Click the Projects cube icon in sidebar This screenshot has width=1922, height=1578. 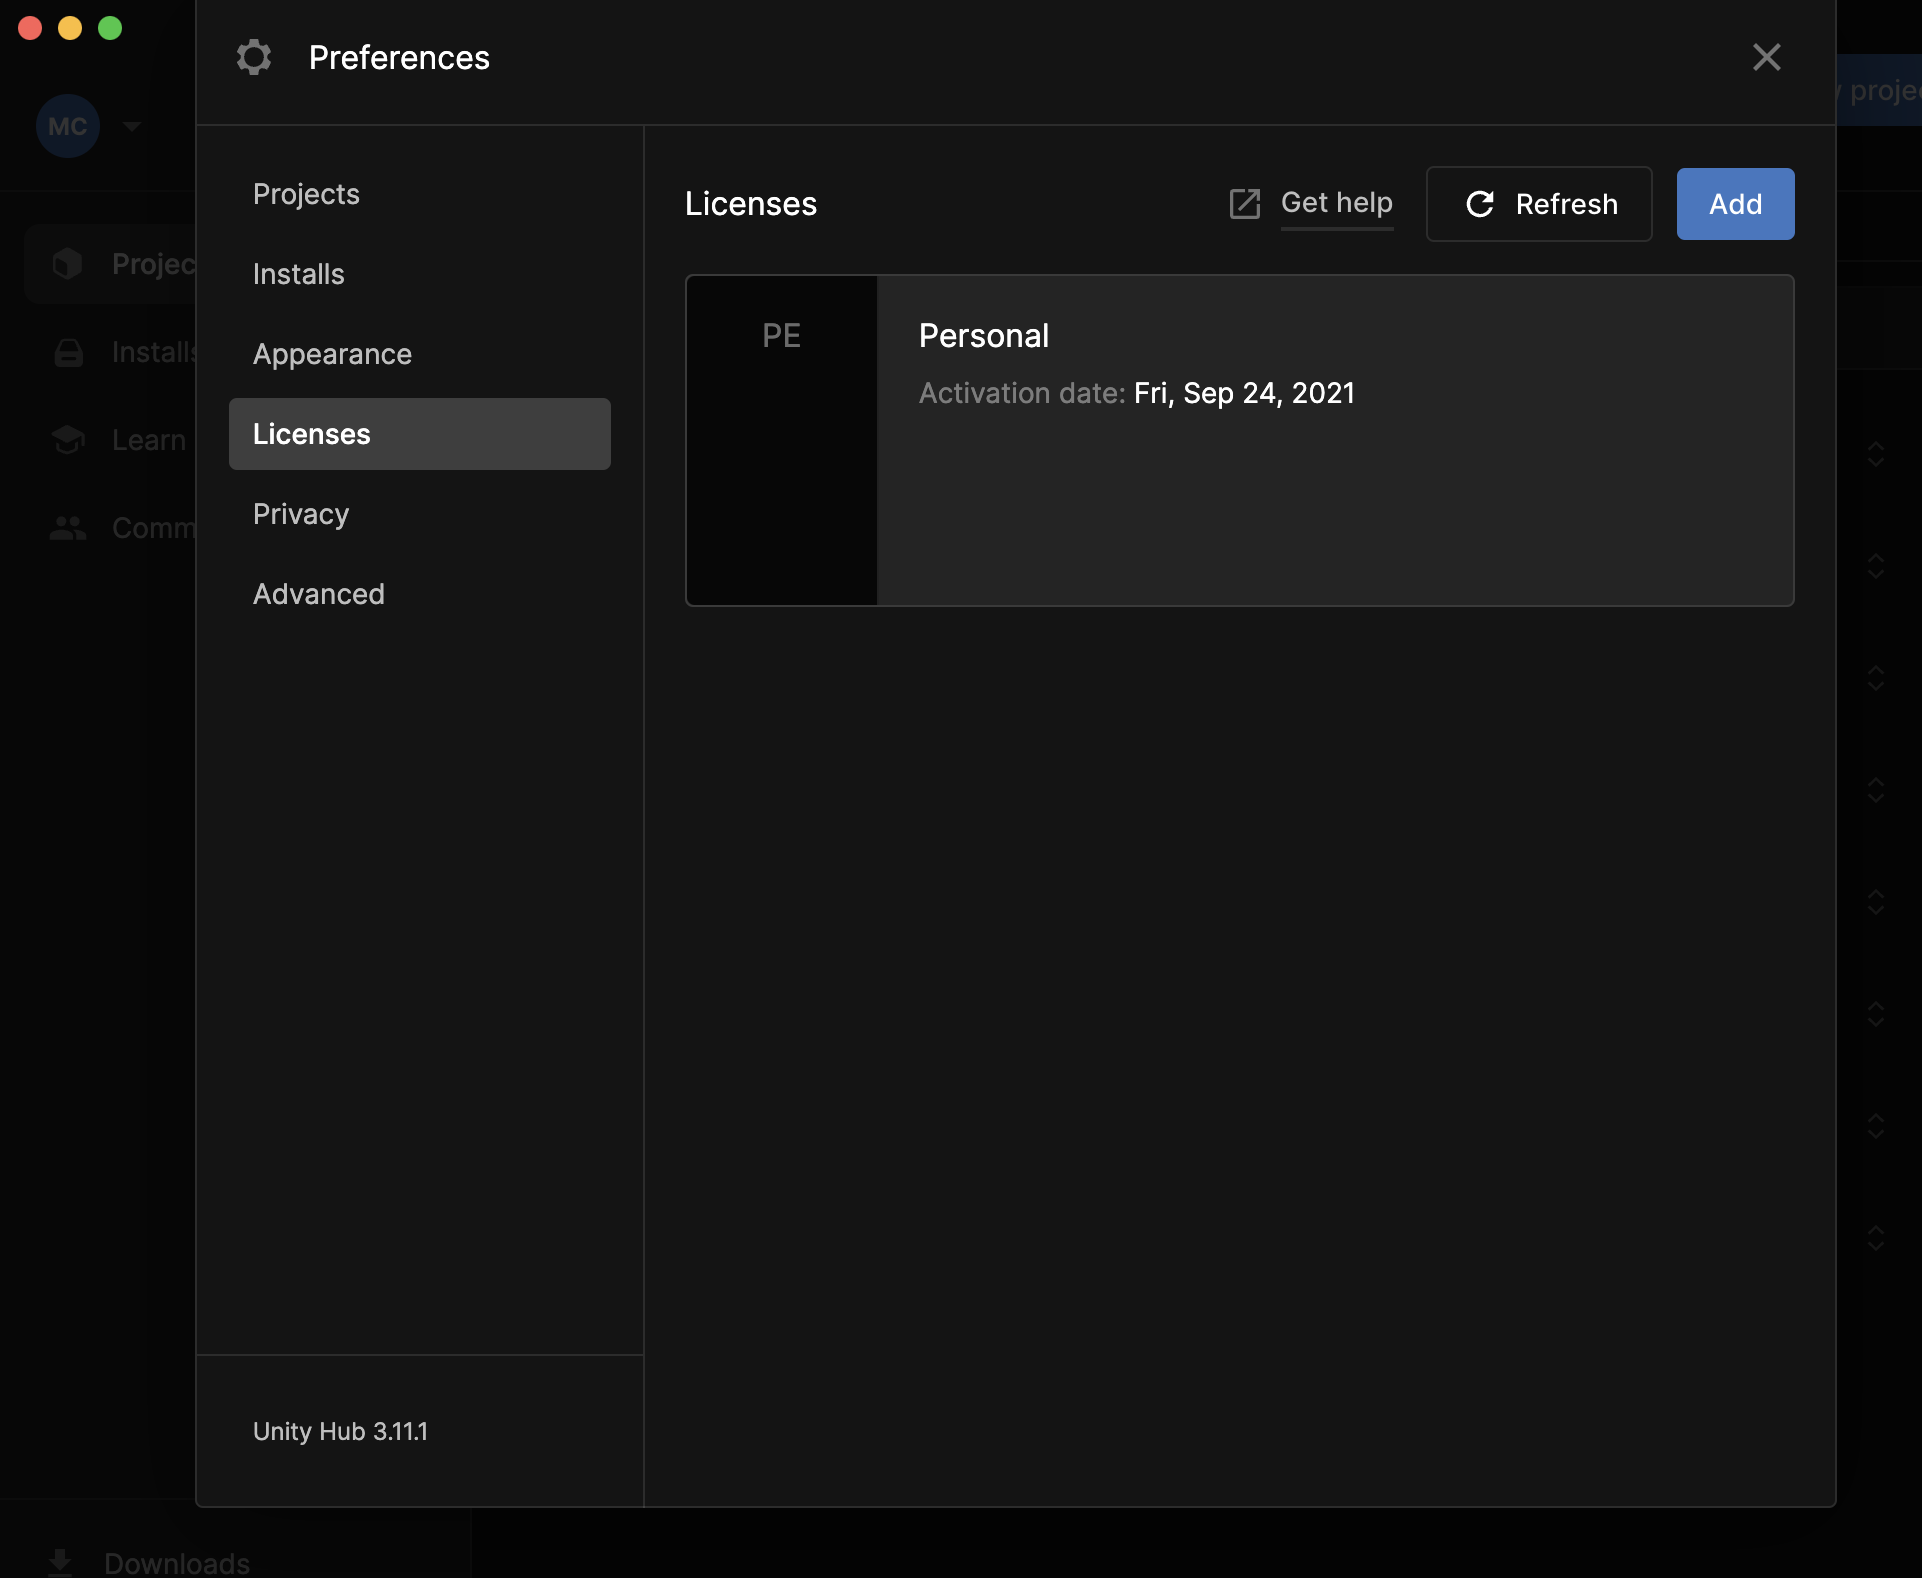[x=68, y=264]
